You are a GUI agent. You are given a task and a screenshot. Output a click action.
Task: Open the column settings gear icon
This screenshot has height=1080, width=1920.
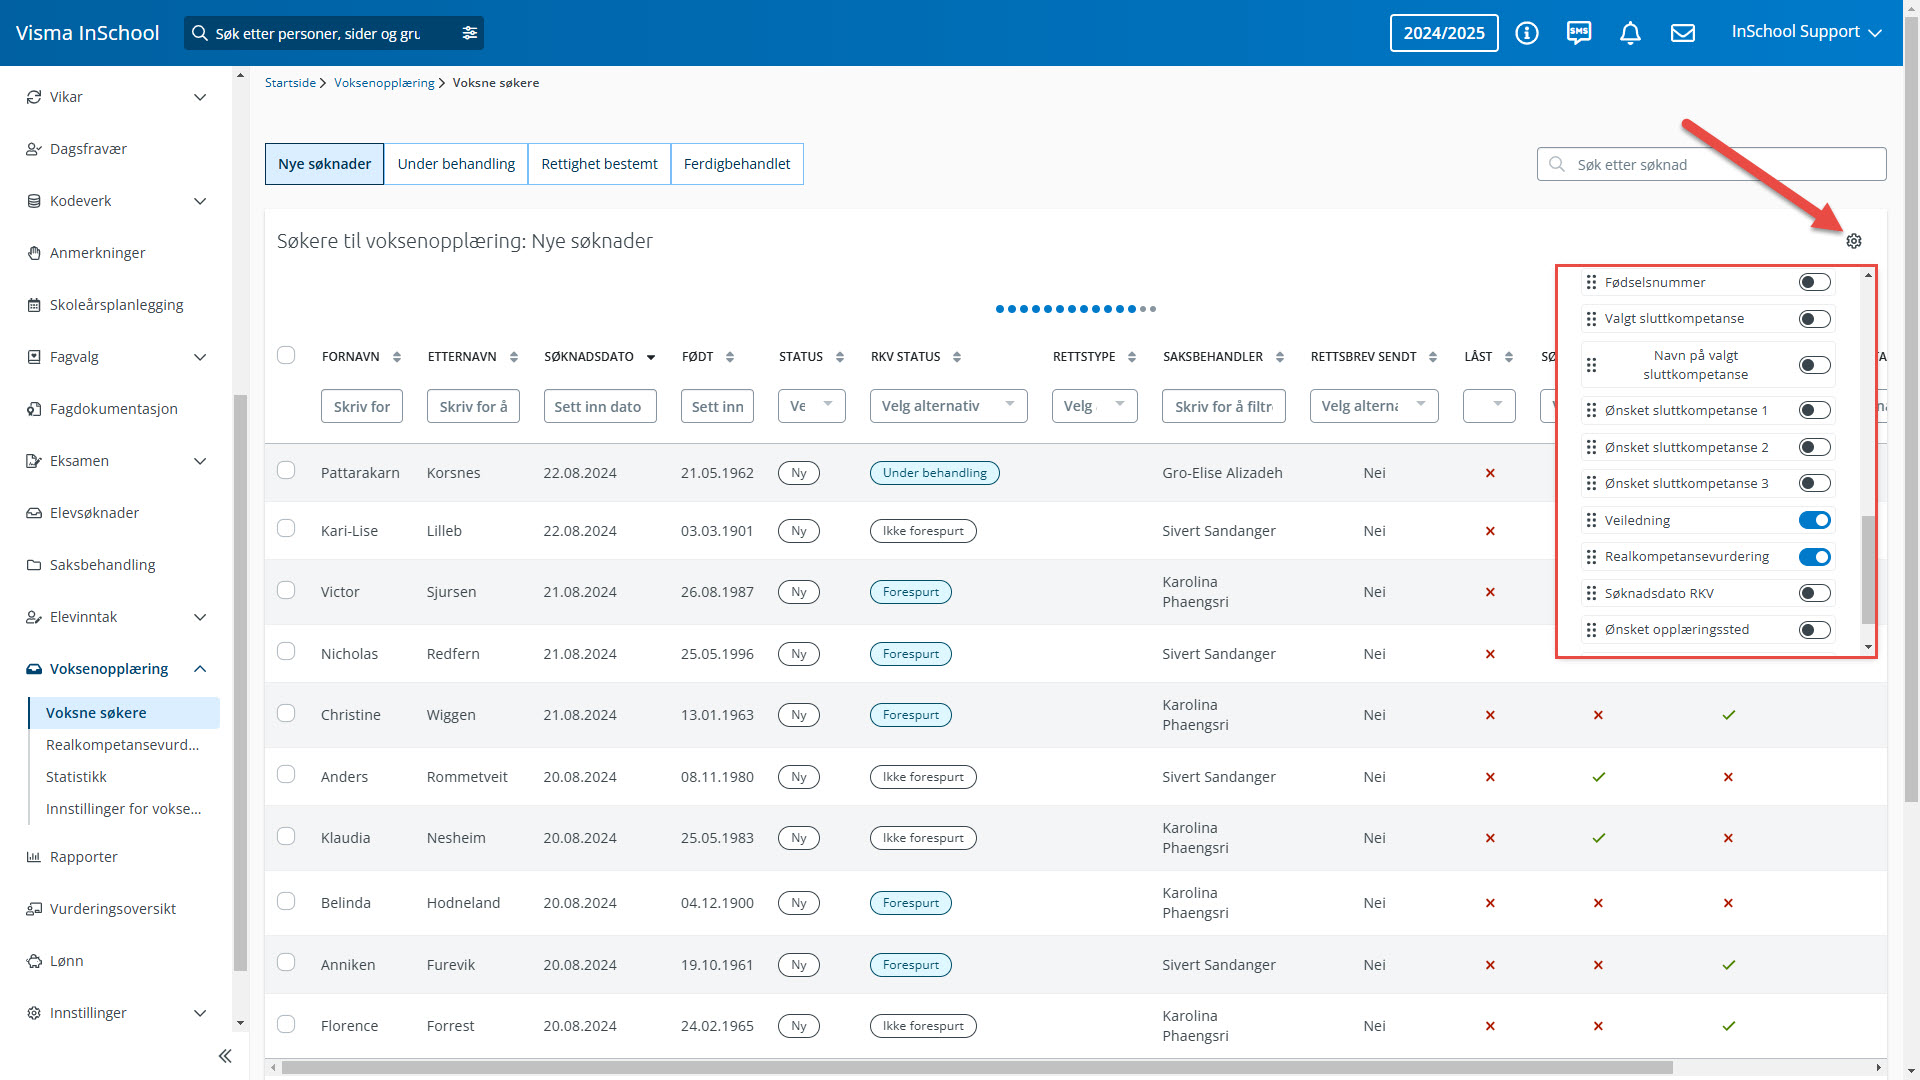[1853, 241]
